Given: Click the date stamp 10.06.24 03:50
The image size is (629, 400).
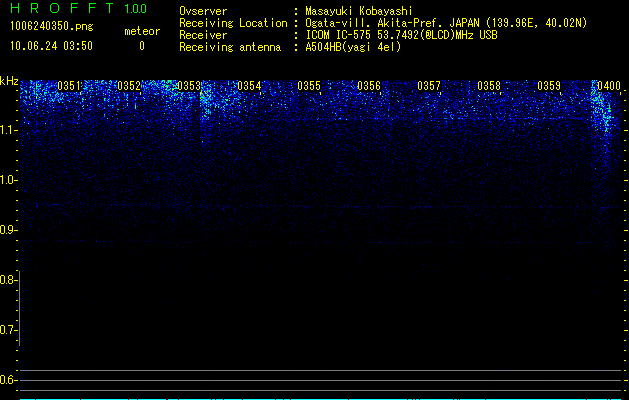Looking at the screenshot, I should tap(51, 46).
